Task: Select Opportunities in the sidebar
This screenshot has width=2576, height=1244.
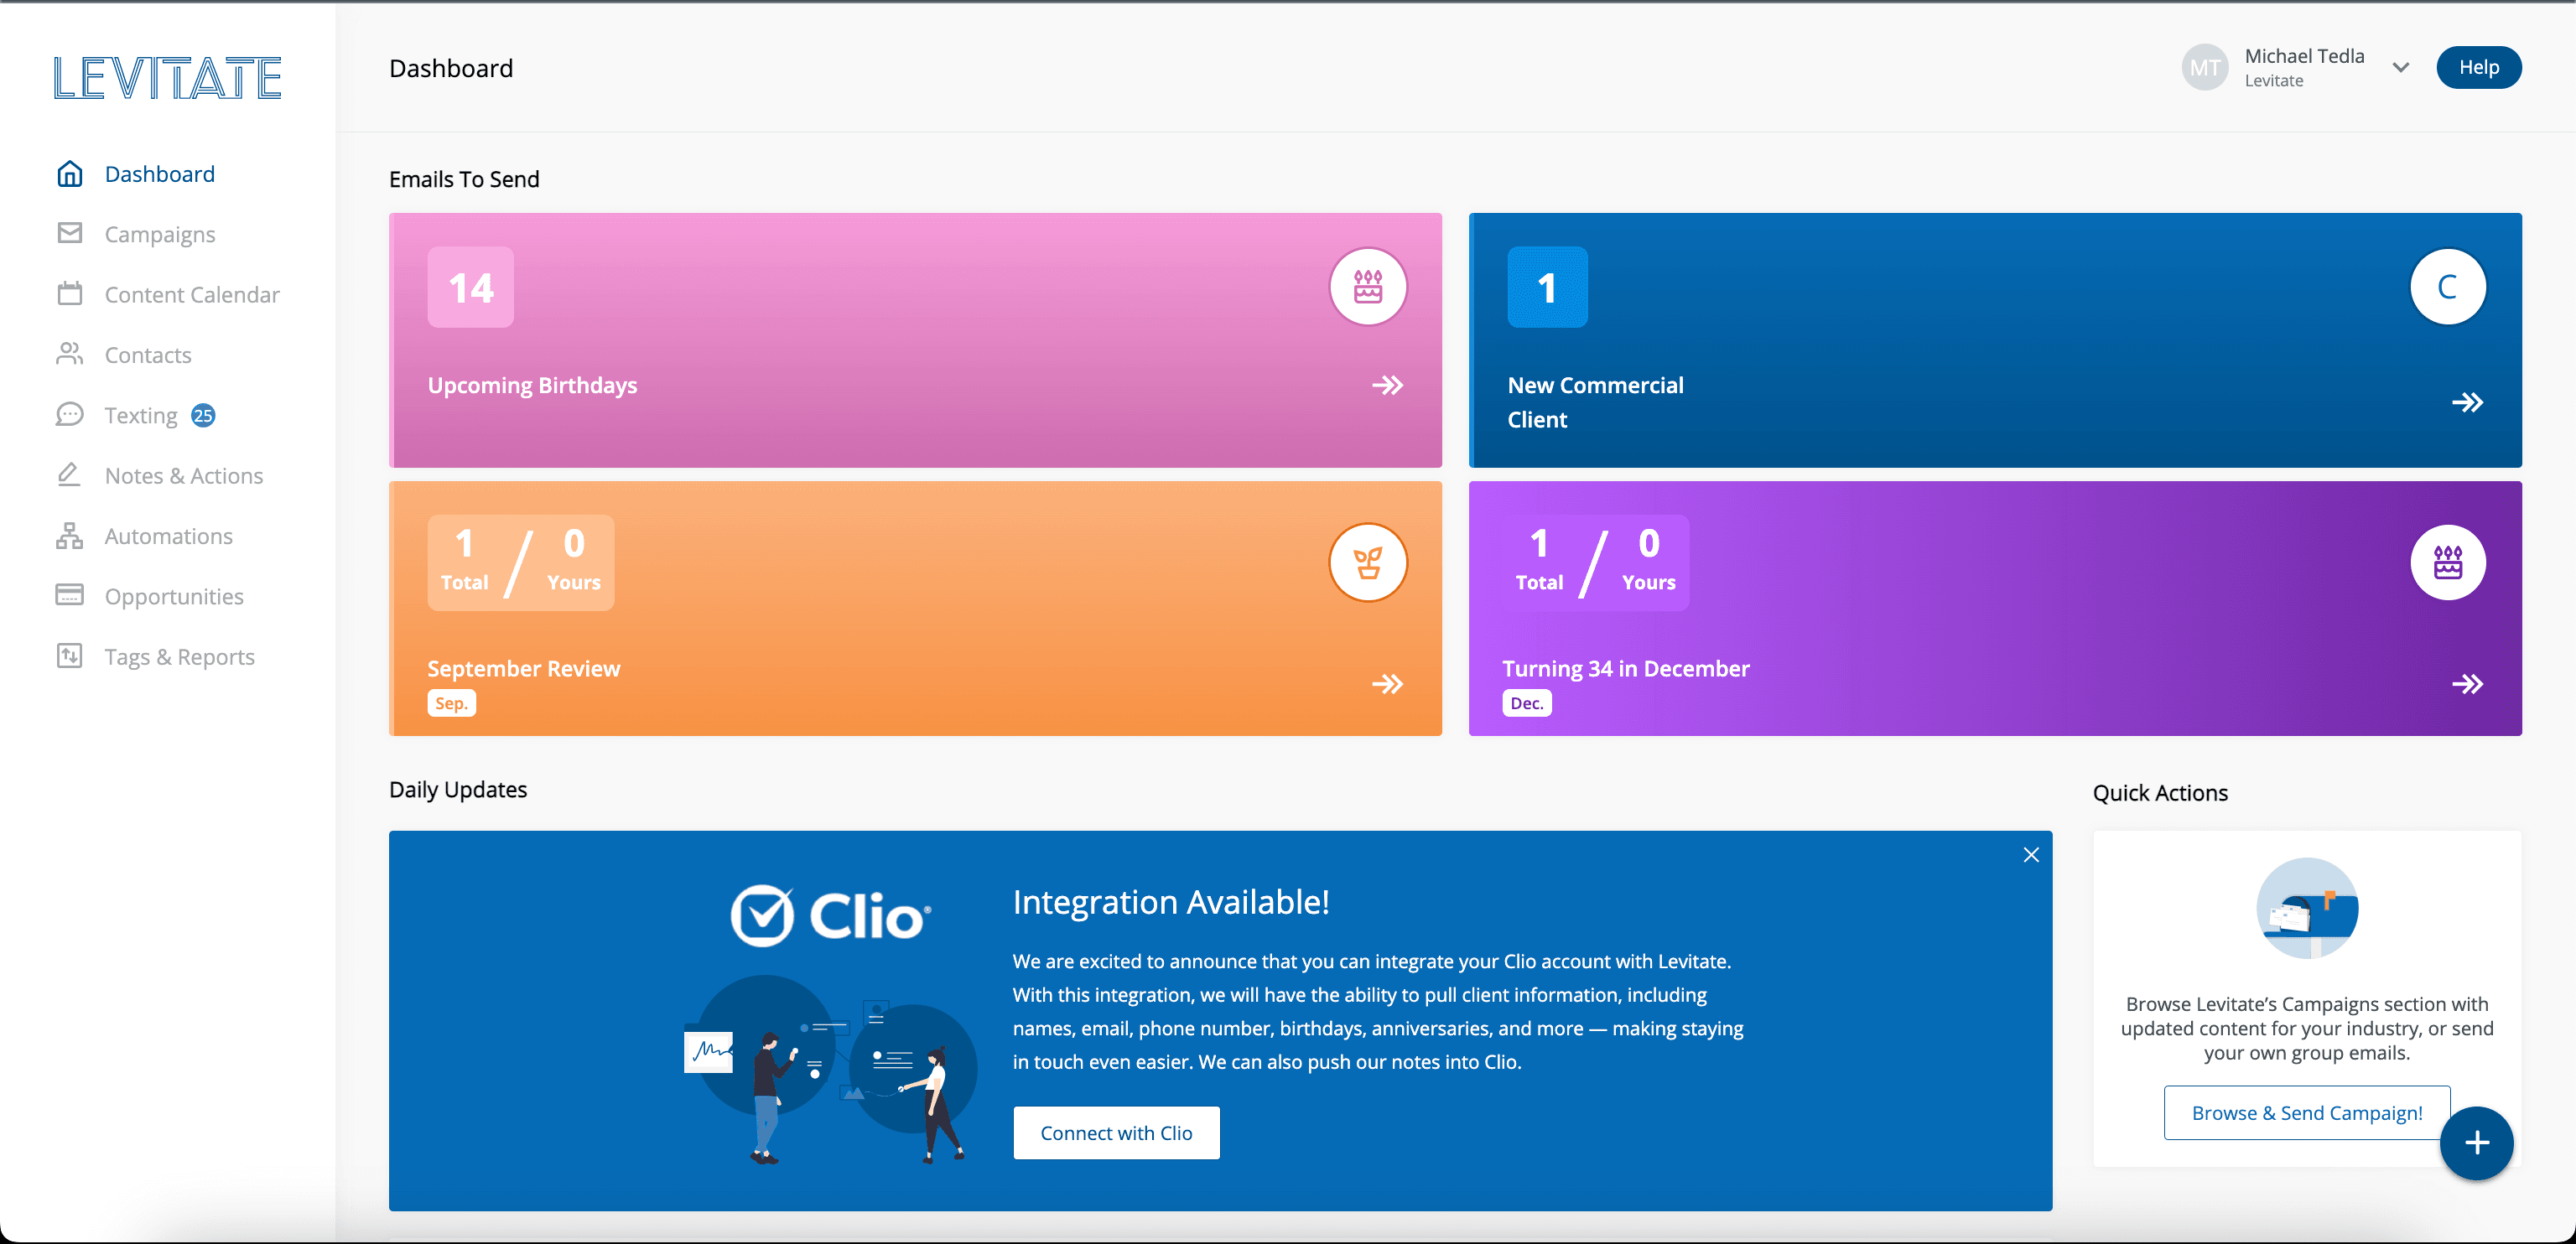Action: pos(174,597)
